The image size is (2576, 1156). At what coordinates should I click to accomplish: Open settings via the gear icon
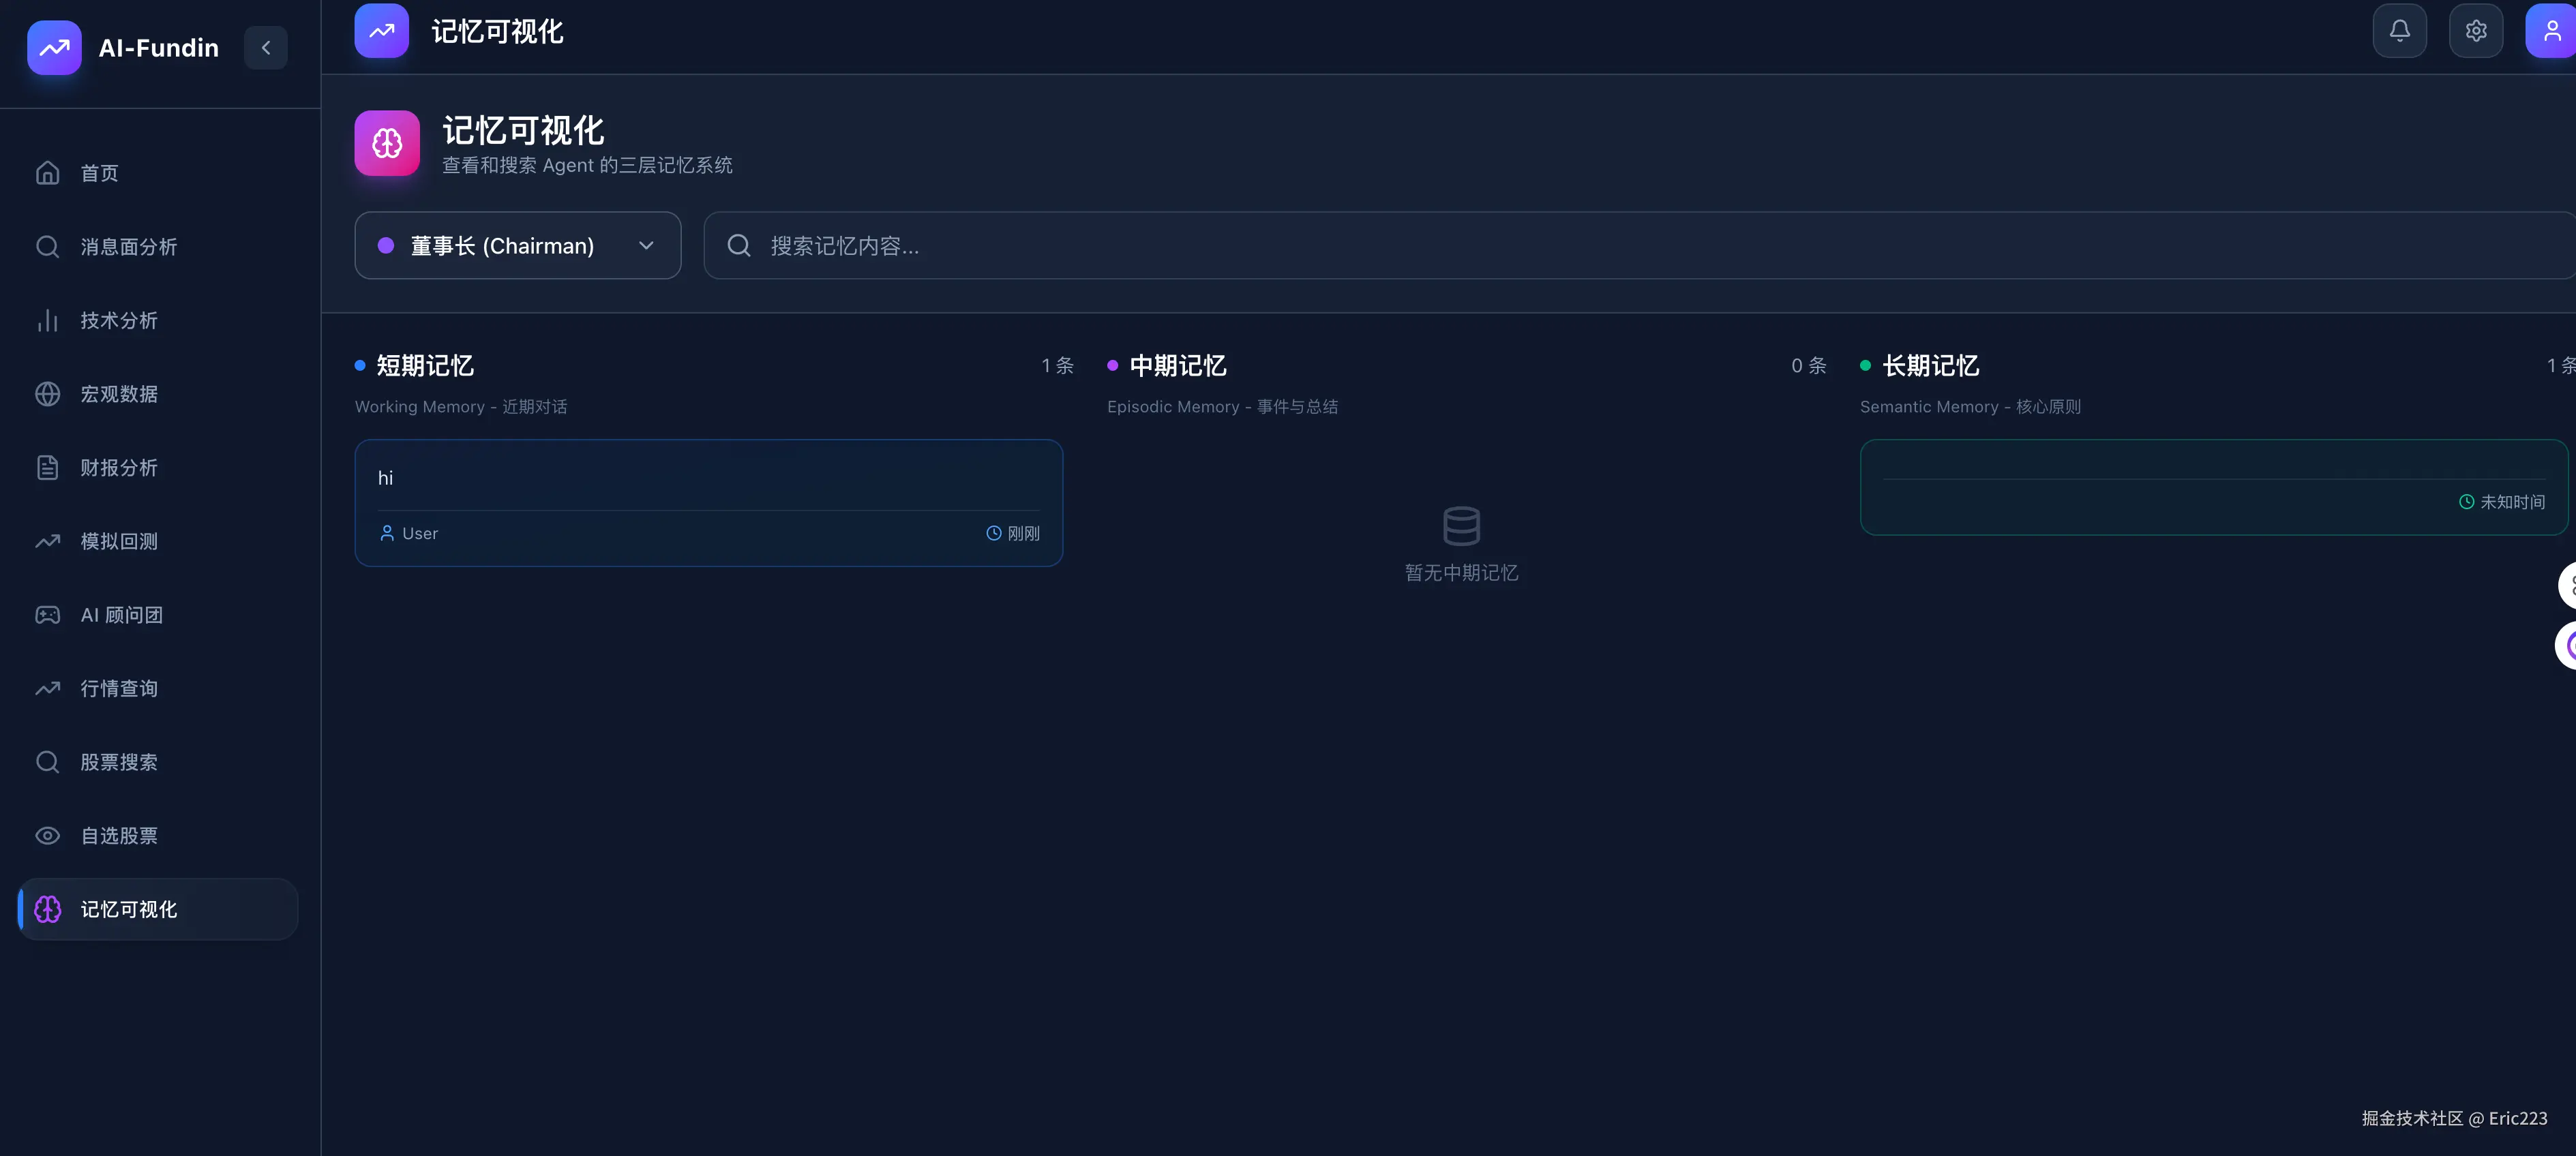(x=2475, y=31)
